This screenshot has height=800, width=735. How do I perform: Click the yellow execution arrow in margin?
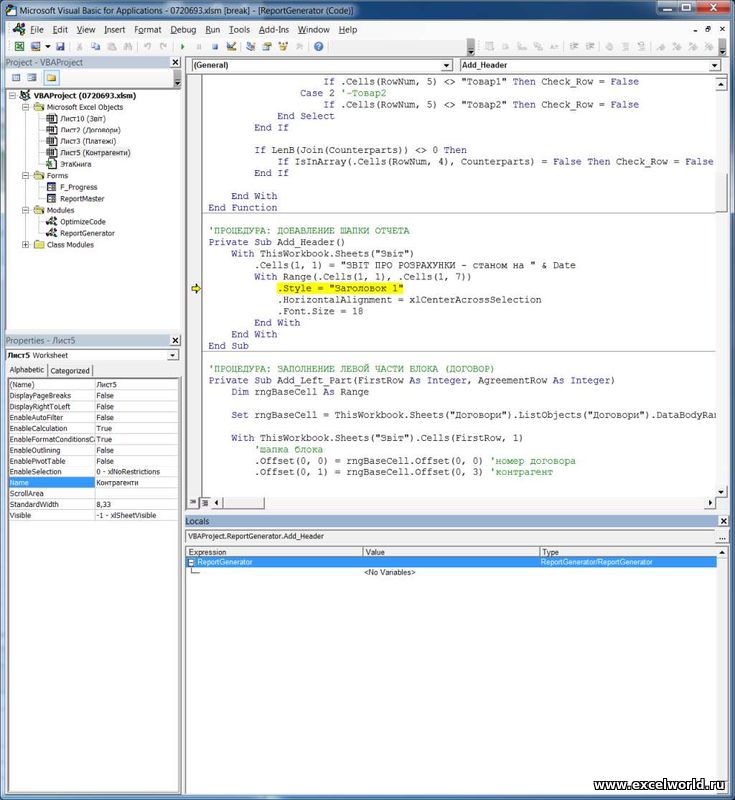(195, 289)
